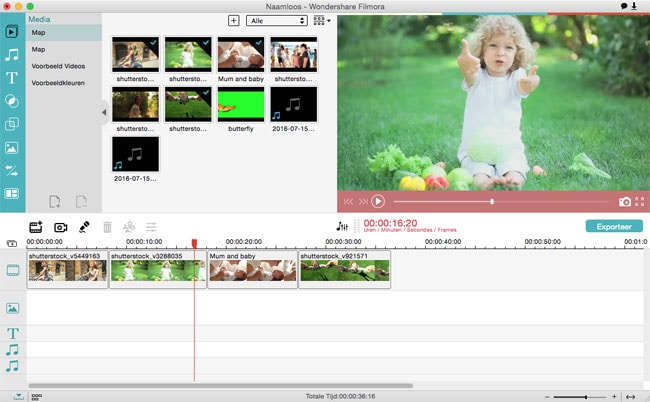Click the timecode display 00:00:16:20
The height and width of the screenshot is (402, 650).
tap(390, 223)
